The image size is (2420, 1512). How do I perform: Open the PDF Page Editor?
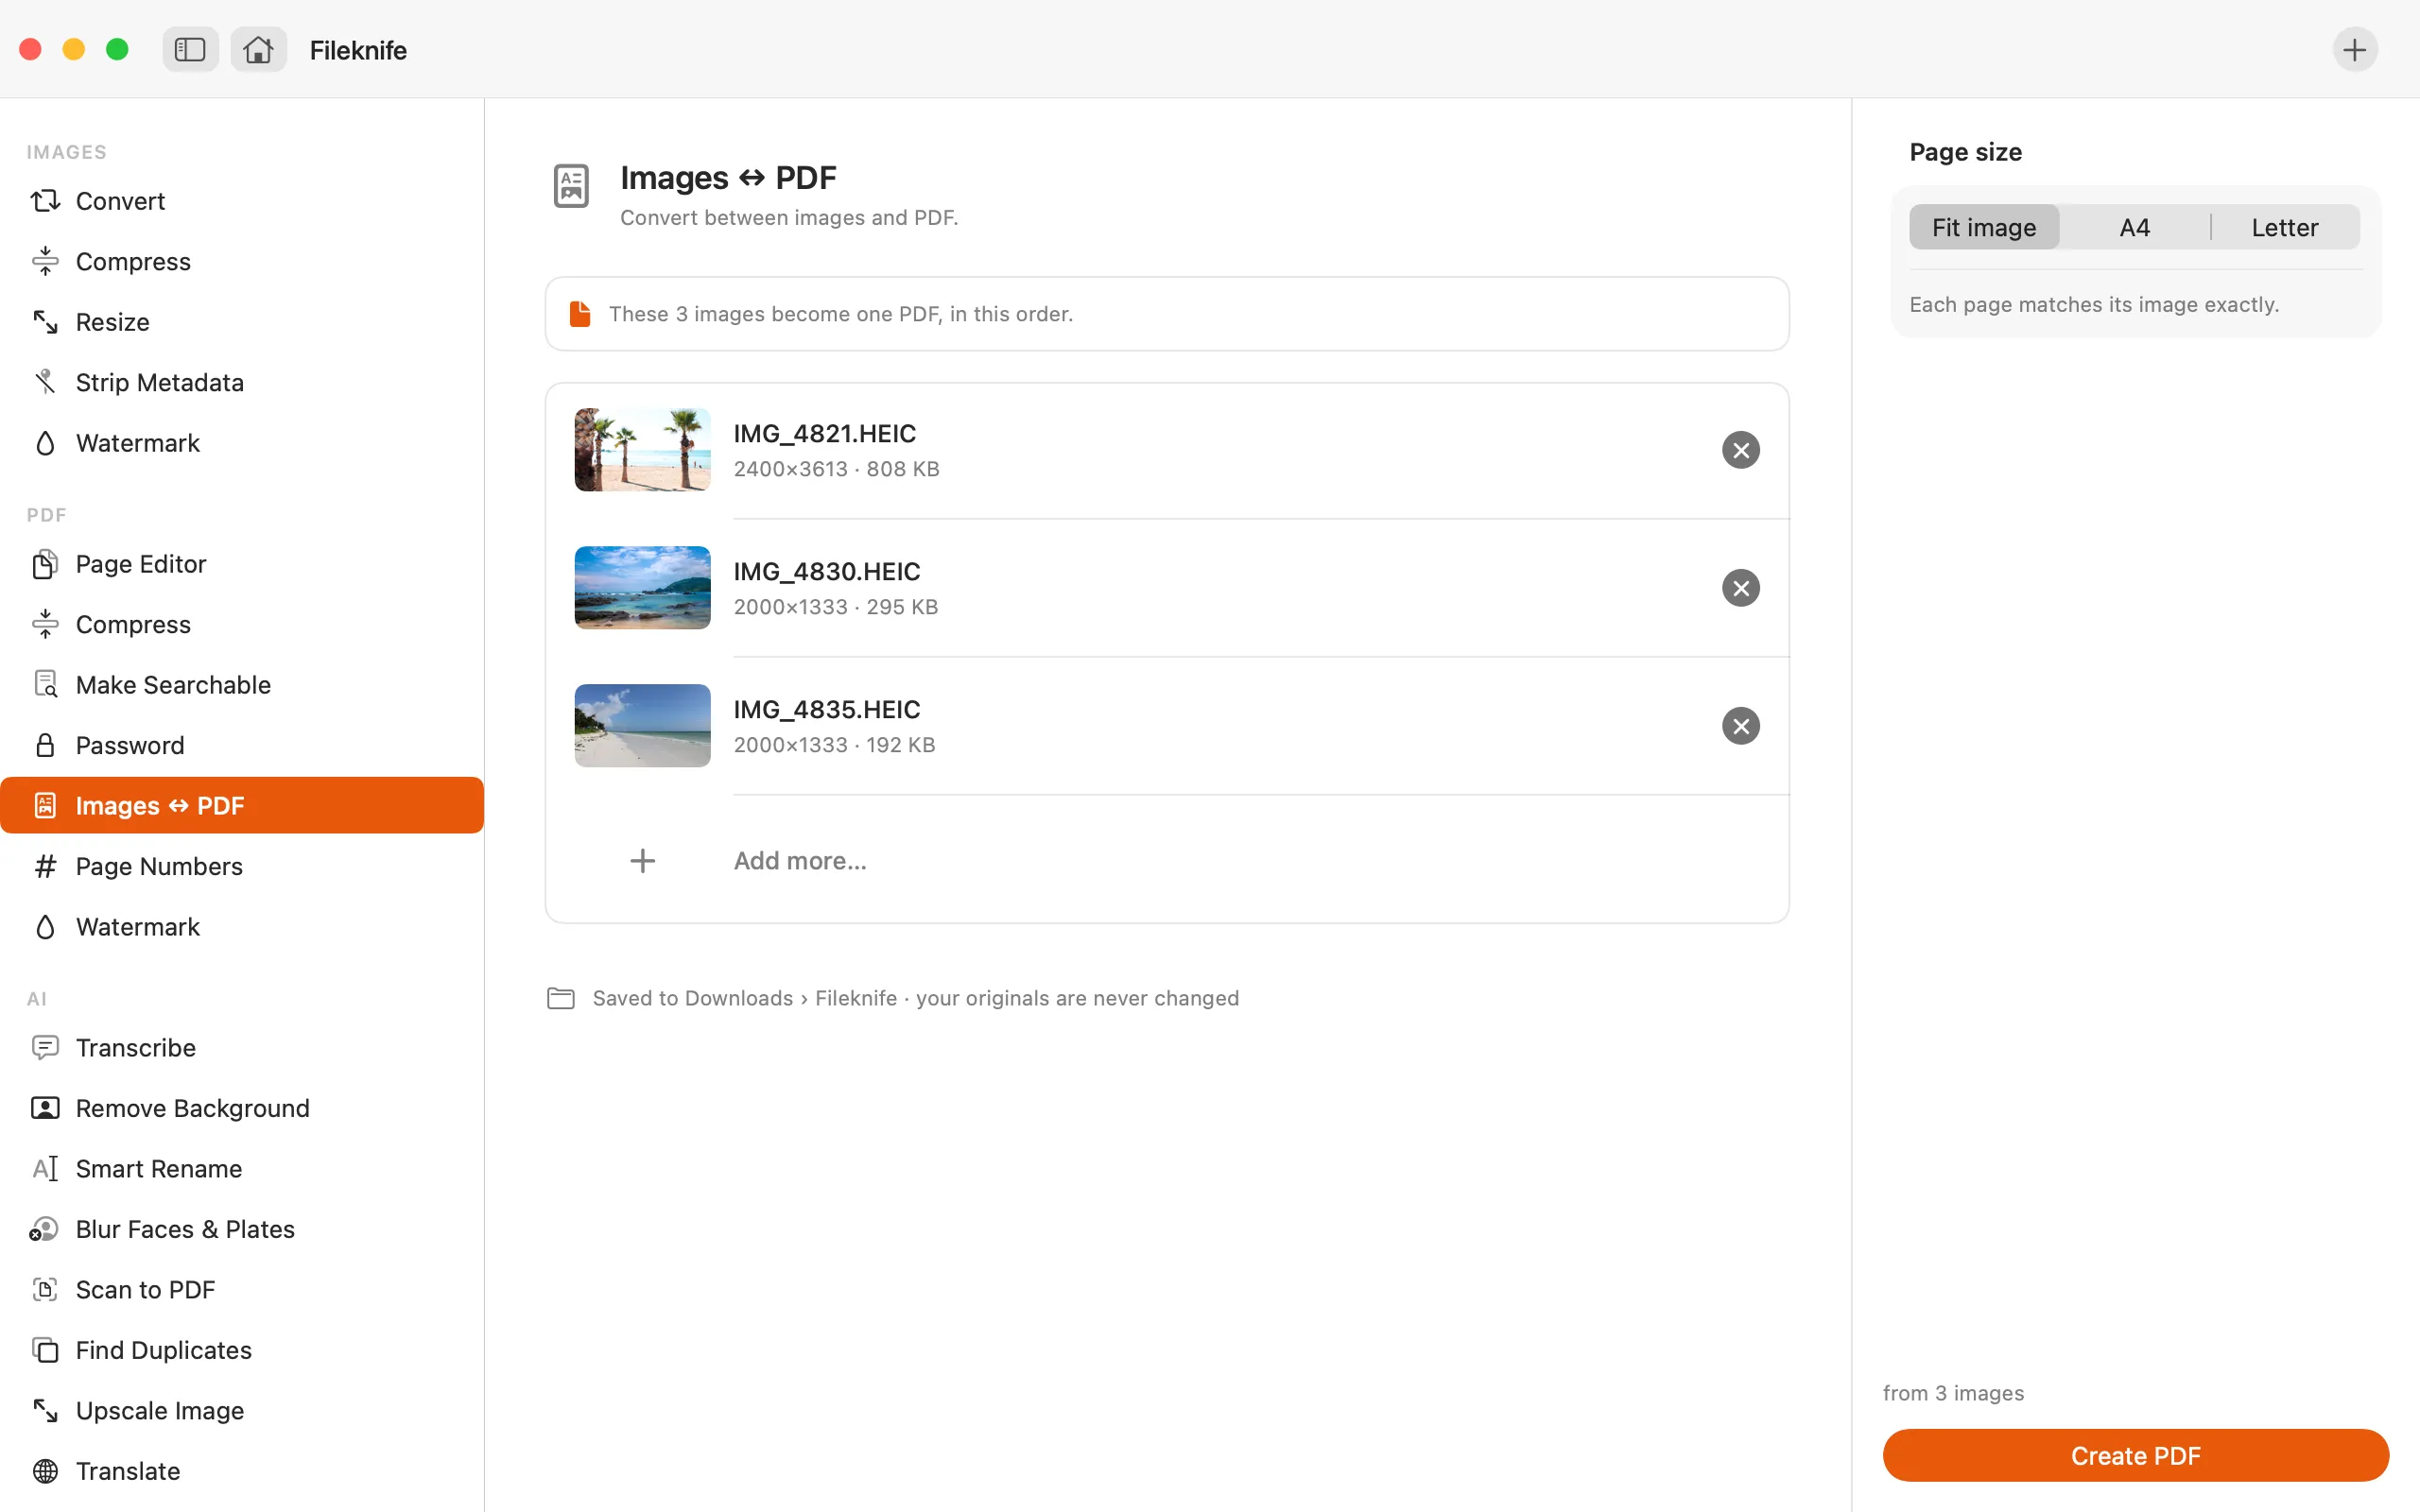coord(242,564)
